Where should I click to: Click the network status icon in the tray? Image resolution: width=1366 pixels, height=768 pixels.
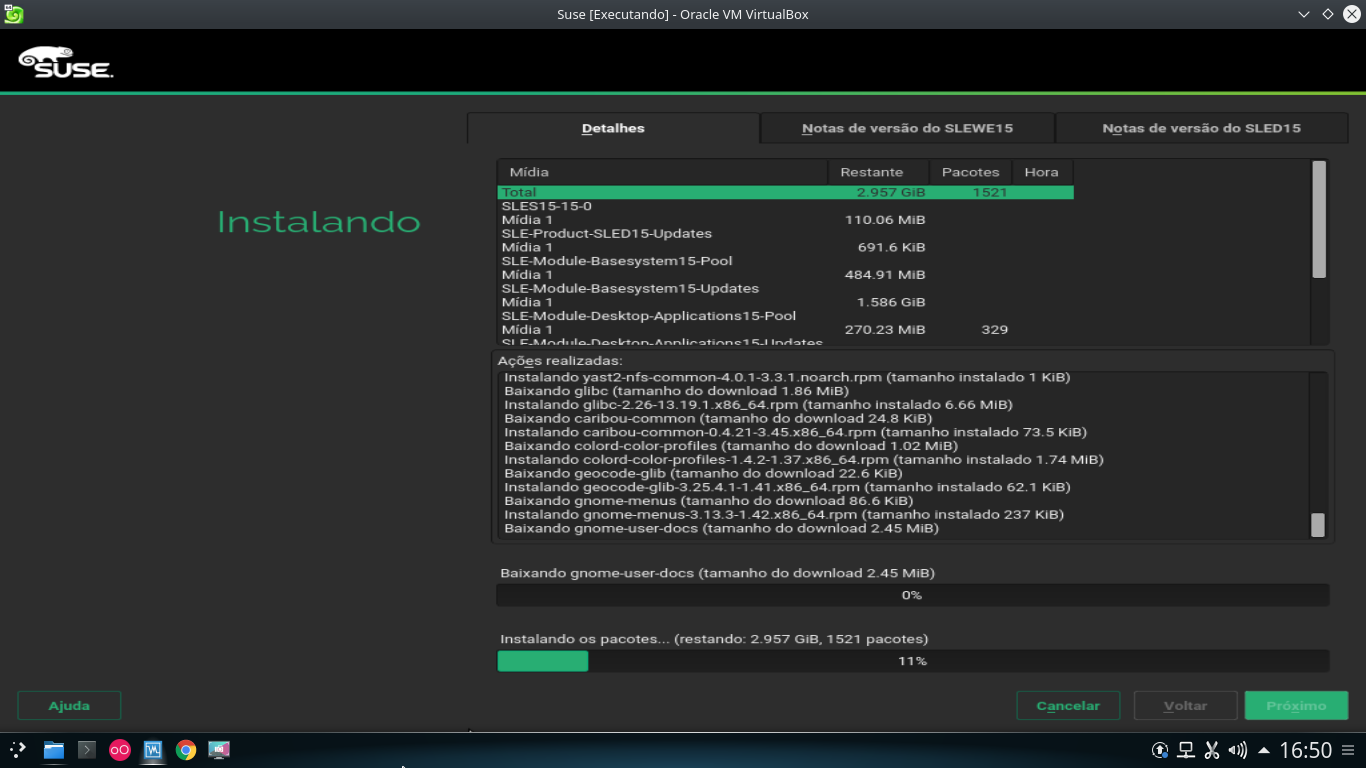pos(1186,751)
